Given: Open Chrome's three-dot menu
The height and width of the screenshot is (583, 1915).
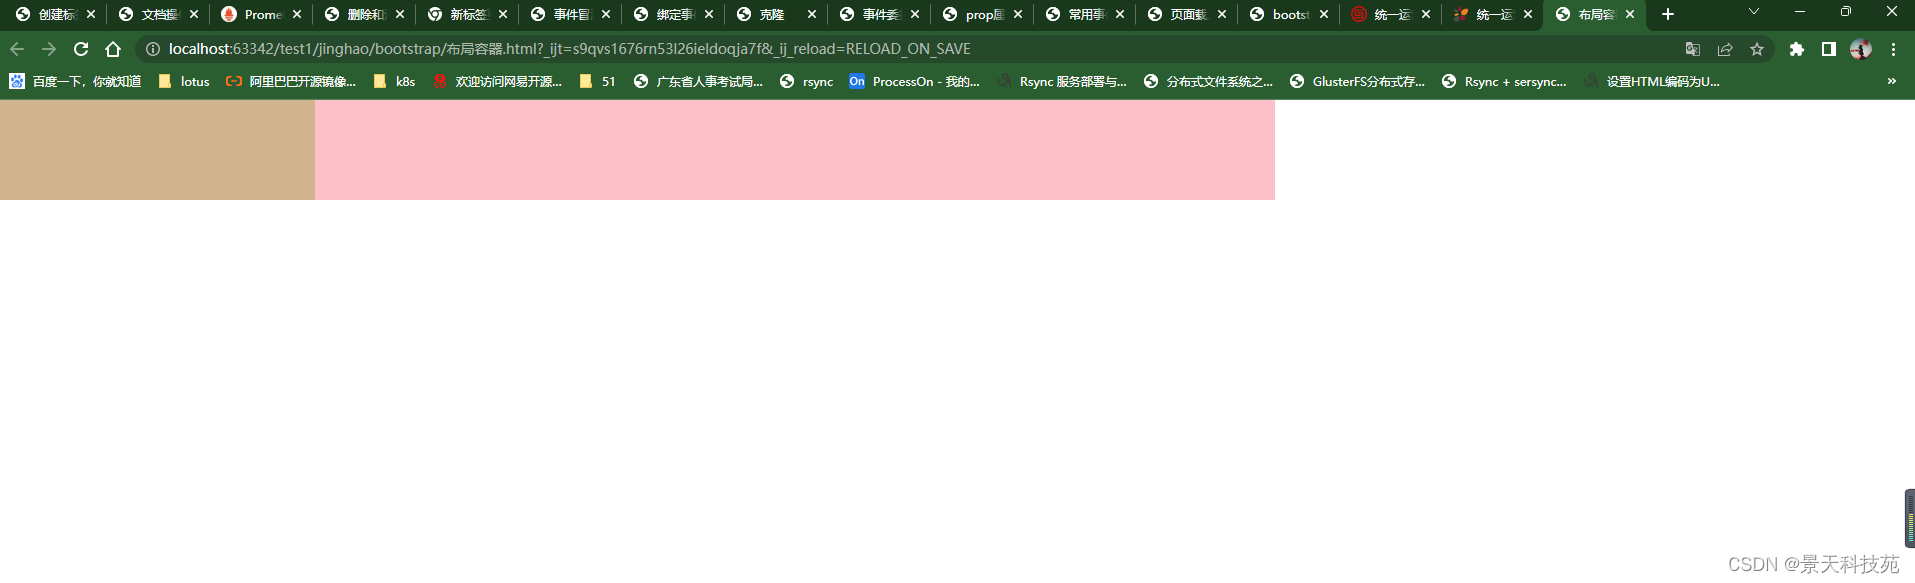Looking at the screenshot, I should point(1893,49).
